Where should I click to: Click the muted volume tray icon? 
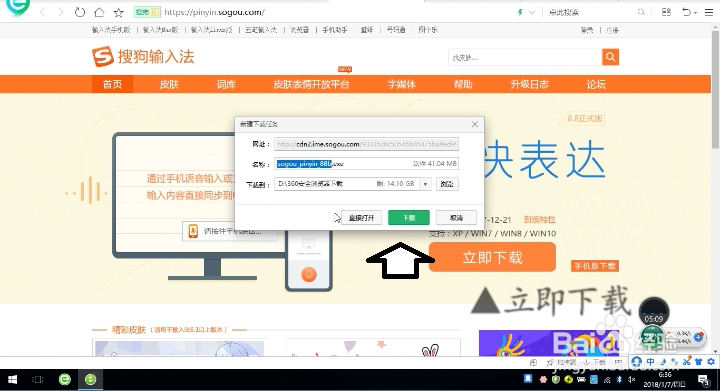tap(631, 380)
